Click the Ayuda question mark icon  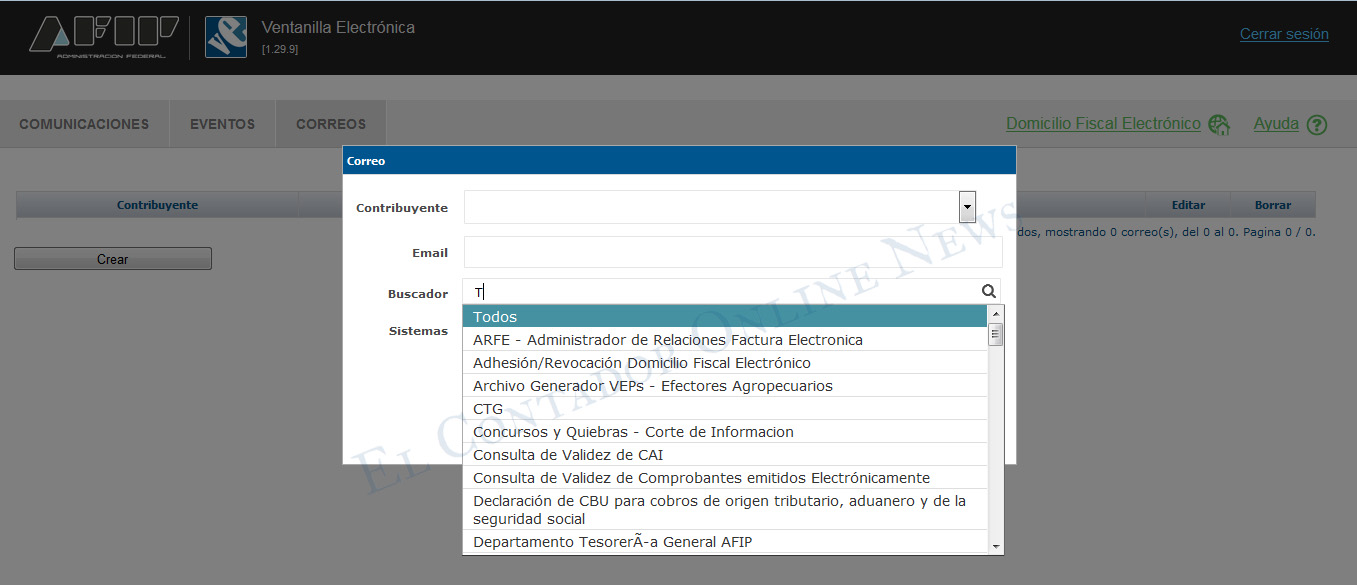1317,125
